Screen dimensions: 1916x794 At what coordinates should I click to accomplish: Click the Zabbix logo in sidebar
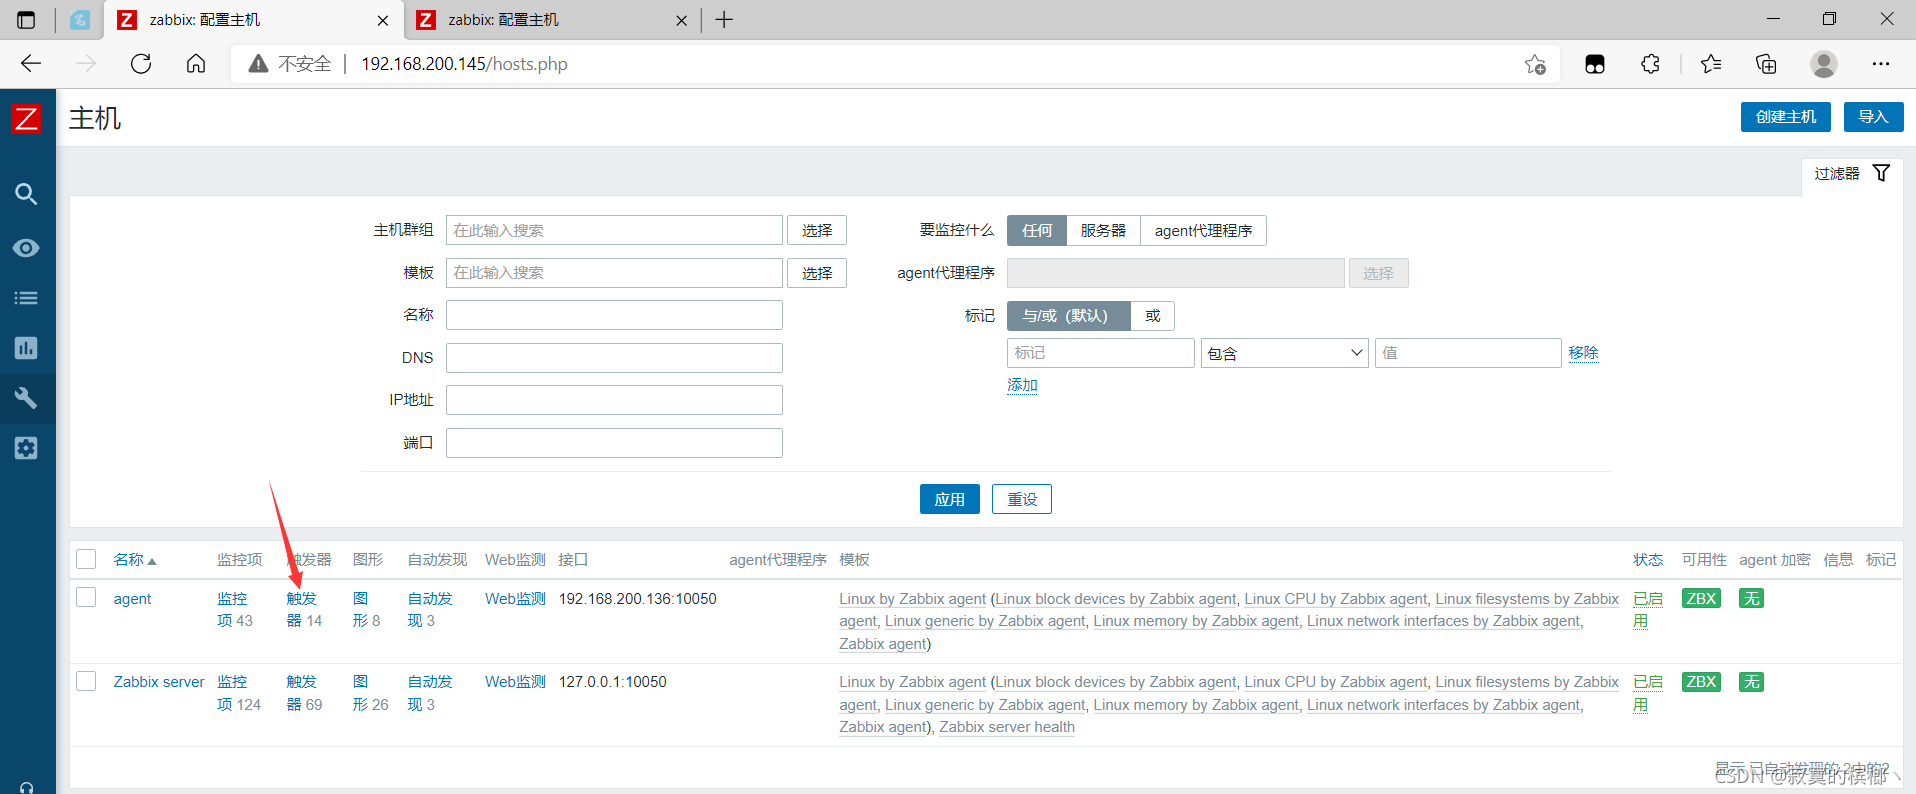point(27,119)
